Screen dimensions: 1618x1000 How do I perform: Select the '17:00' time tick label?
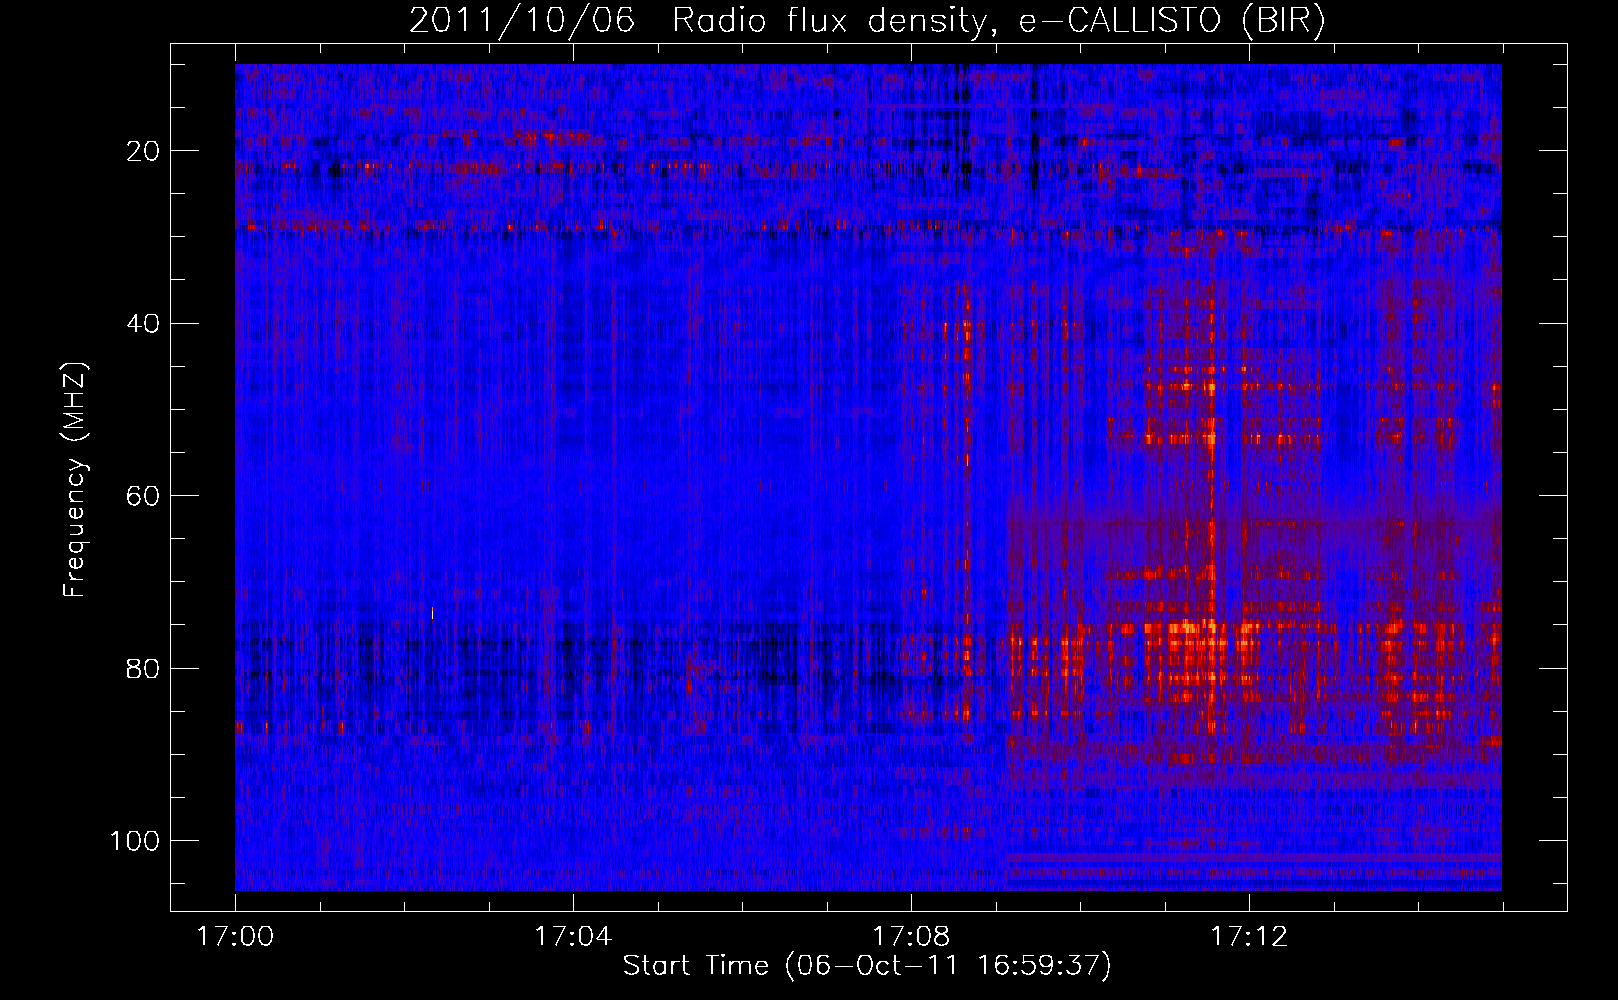click(235, 937)
